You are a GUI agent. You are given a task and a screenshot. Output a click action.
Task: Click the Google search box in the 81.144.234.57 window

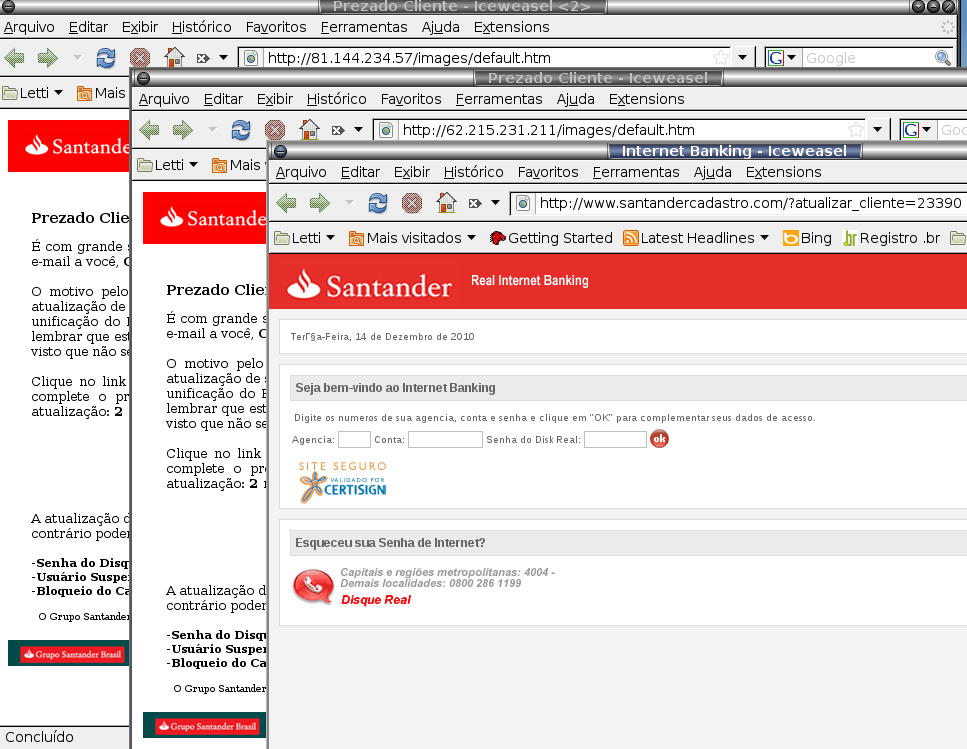coord(868,58)
